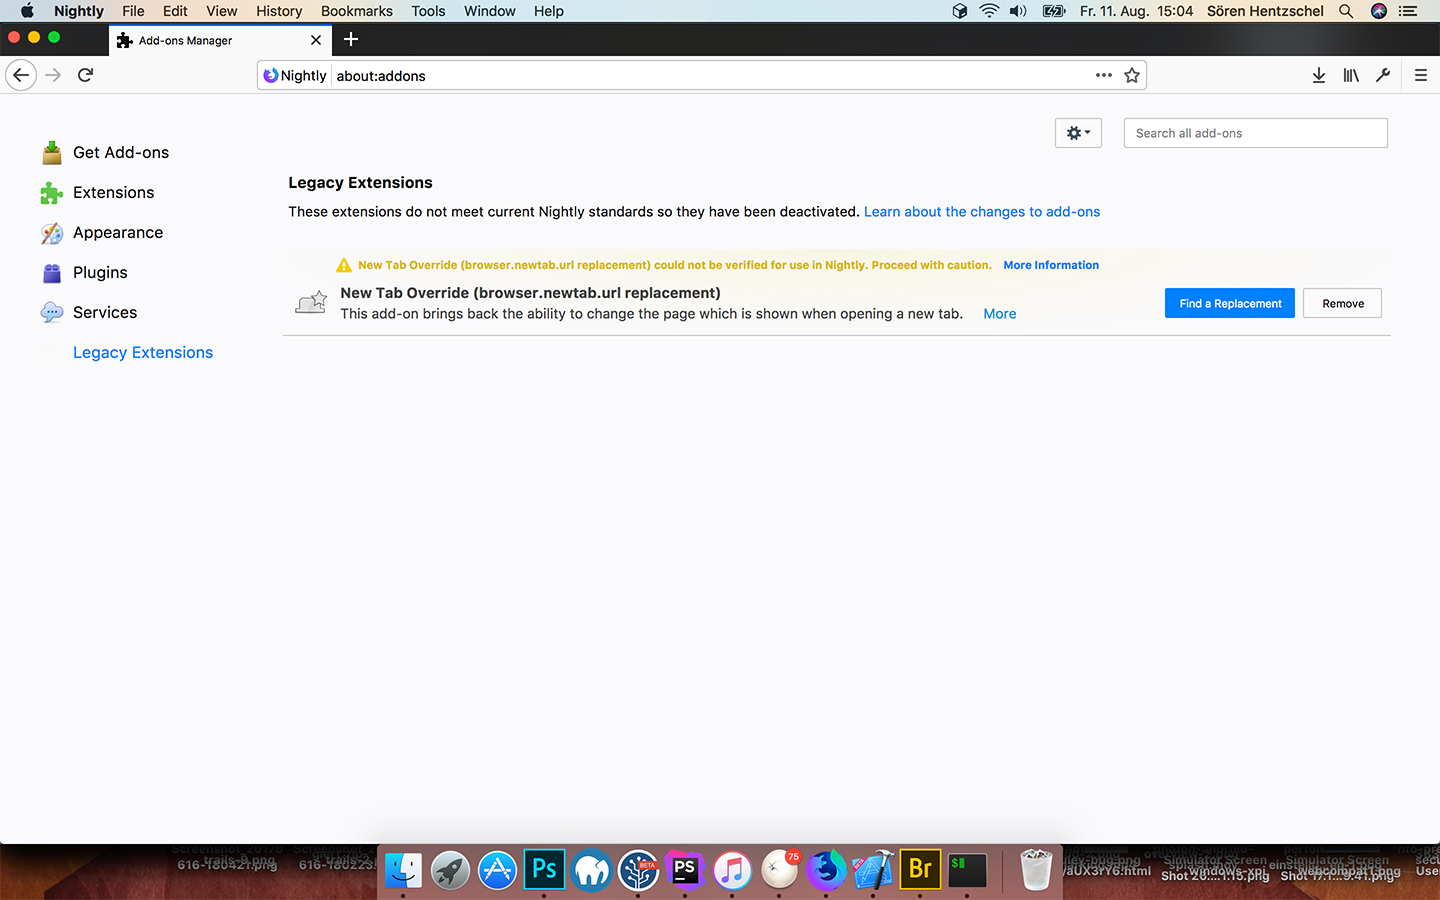Screen dimensions: 1440x900
Task: Open the Edit menu
Action: [x=175, y=11]
